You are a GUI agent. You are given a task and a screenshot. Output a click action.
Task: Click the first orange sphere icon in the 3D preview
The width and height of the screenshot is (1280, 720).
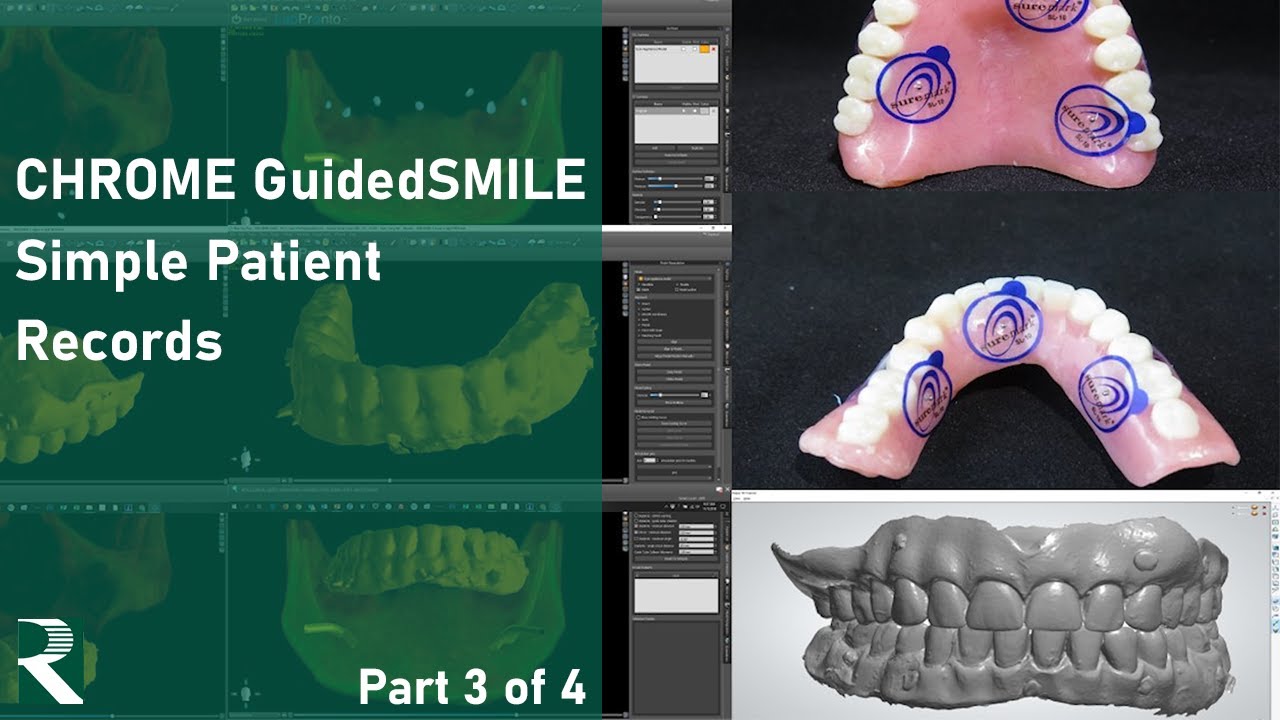point(1254,508)
